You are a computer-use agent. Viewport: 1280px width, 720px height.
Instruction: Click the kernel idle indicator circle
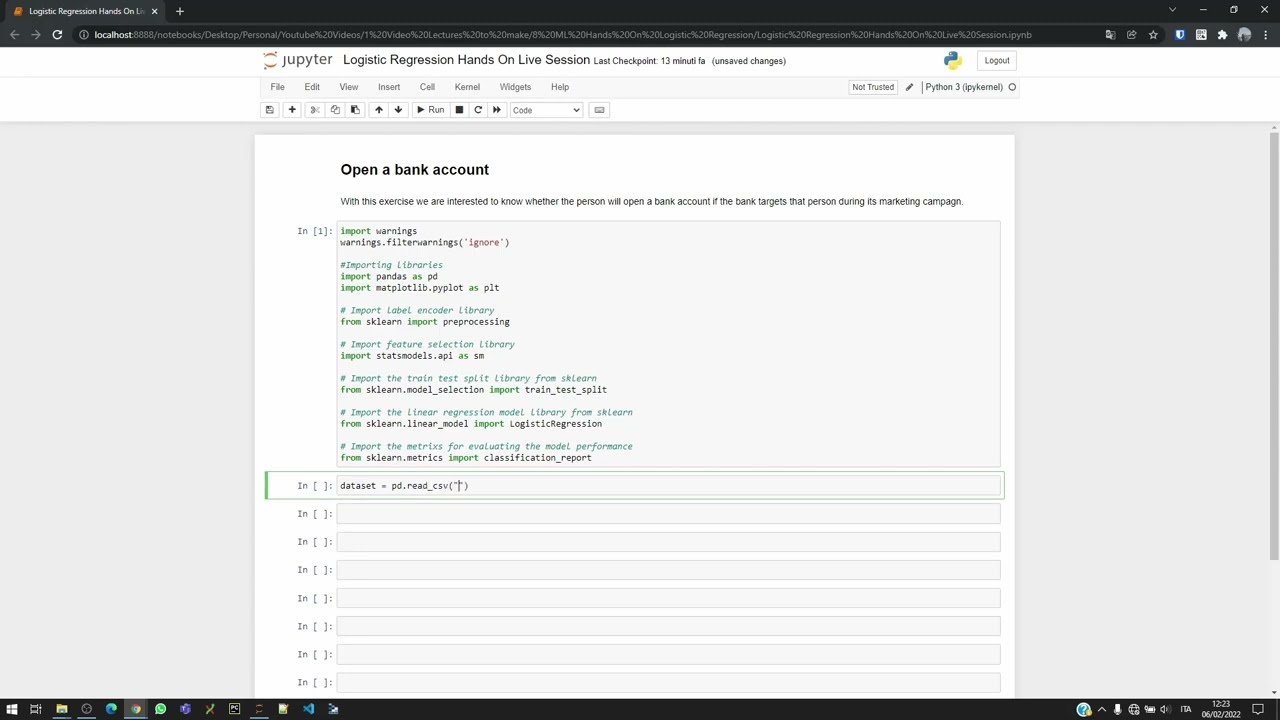[1012, 87]
